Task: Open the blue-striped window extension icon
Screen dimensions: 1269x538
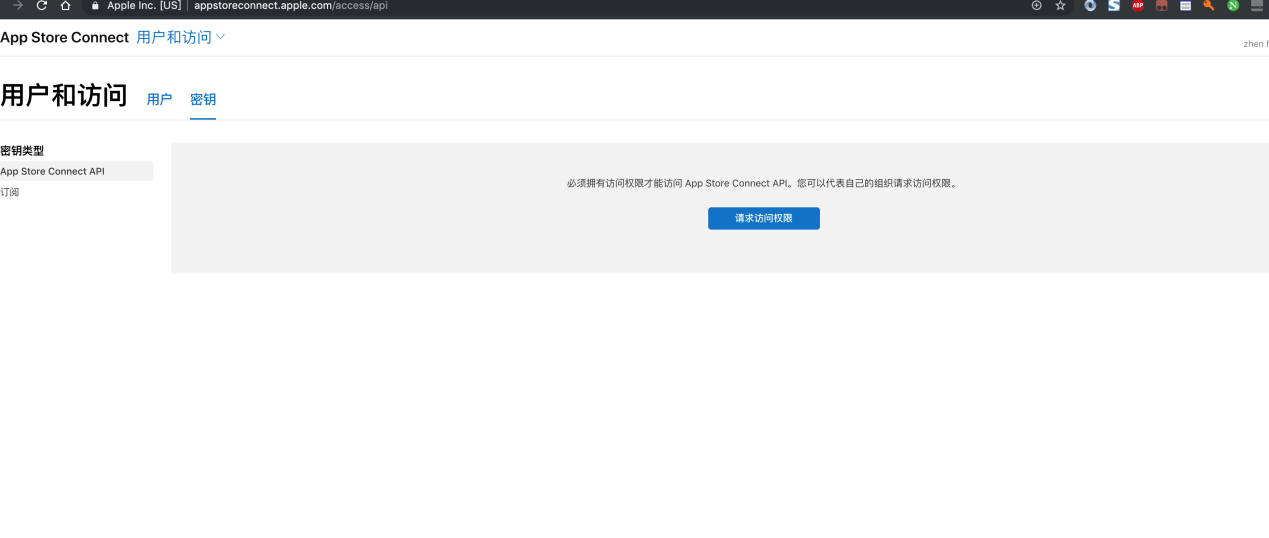Action: (x=1185, y=6)
